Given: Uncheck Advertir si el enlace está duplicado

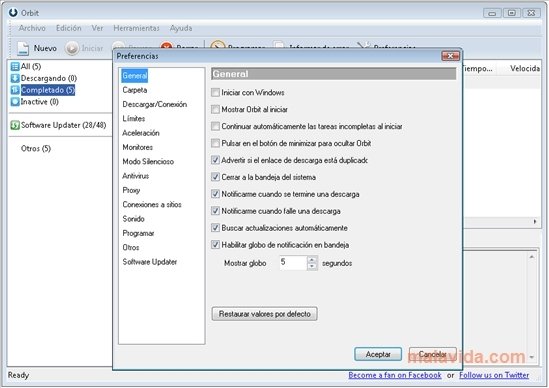Looking at the screenshot, I should 215,160.
